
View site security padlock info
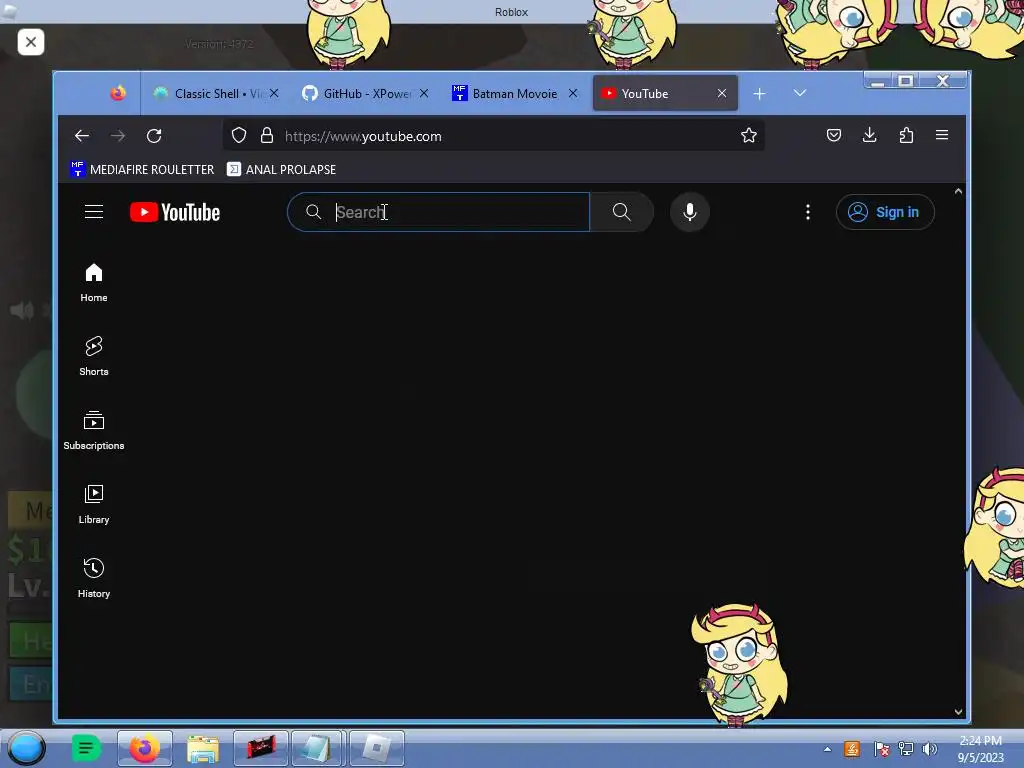[x=266, y=135]
